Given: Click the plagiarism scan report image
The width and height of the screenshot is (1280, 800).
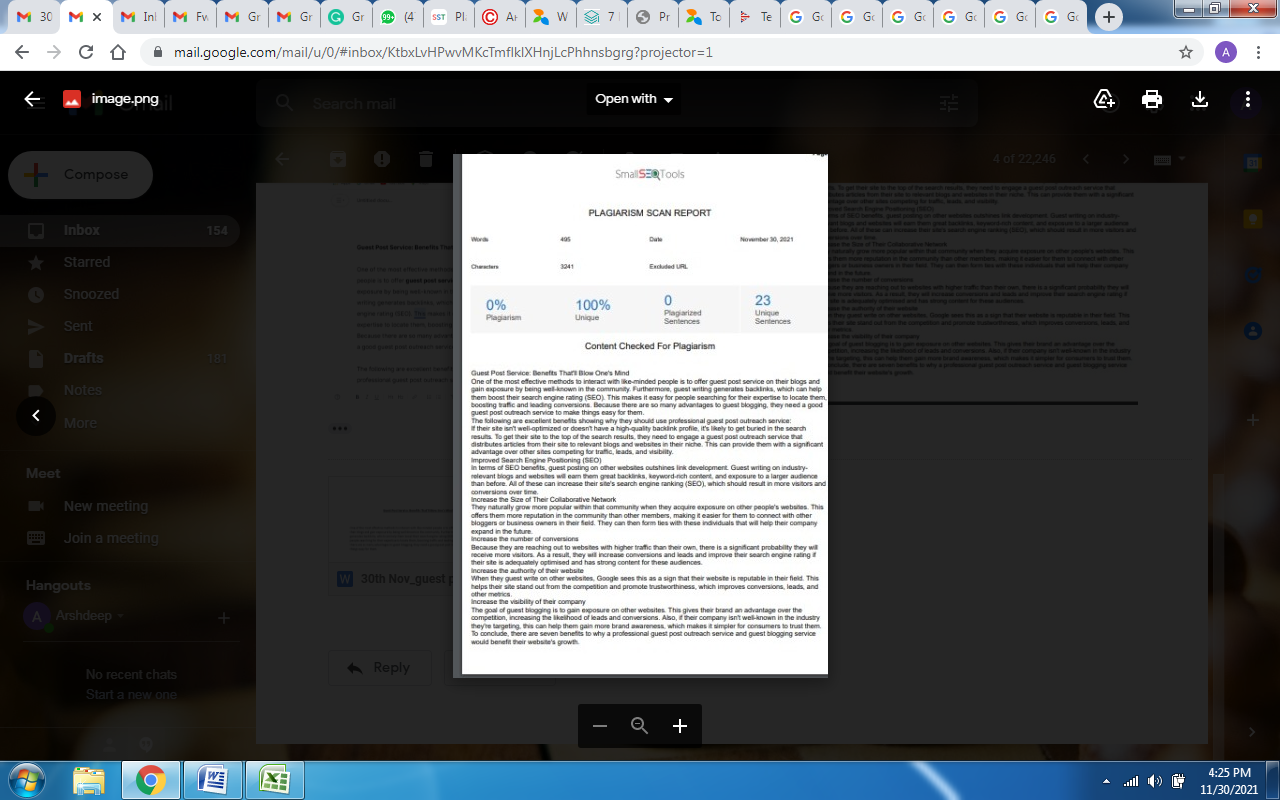Looking at the screenshot, I should click(640, 415).
